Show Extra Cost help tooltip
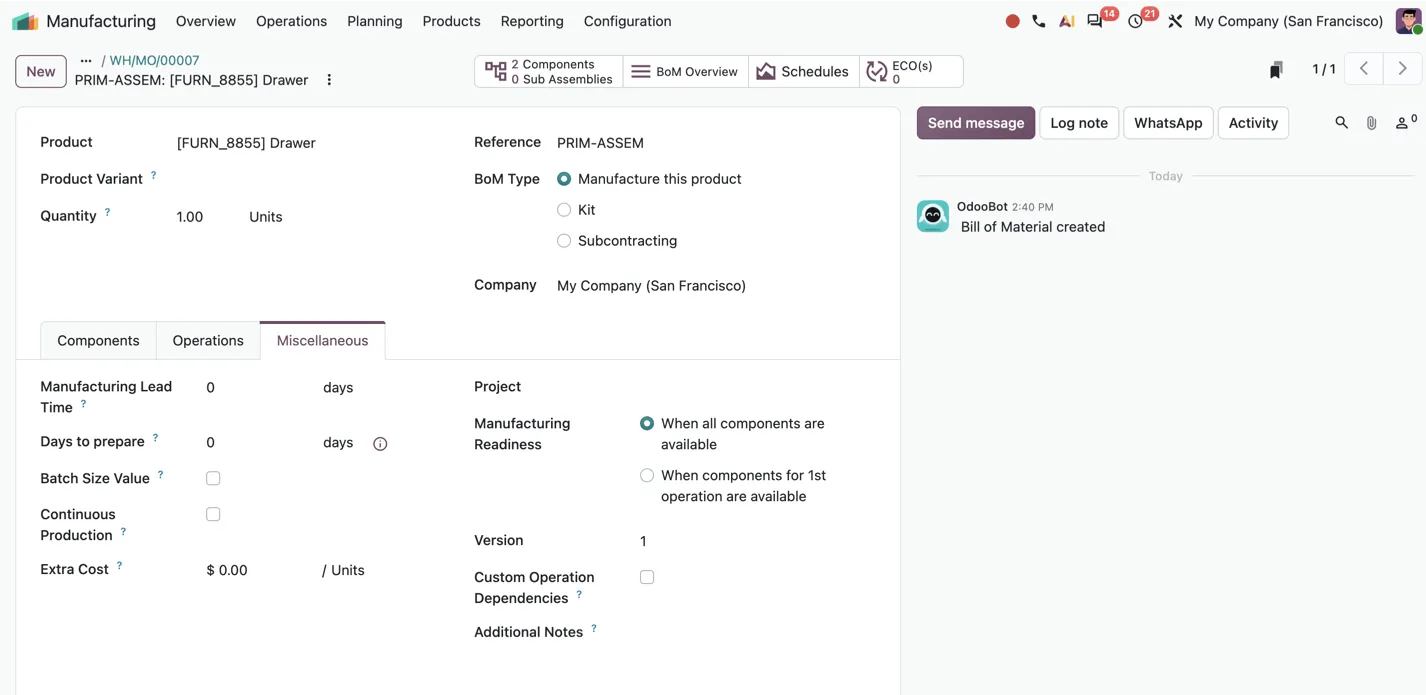The width and height of the screenshot is (1426, 695). [x=119, y=566]
